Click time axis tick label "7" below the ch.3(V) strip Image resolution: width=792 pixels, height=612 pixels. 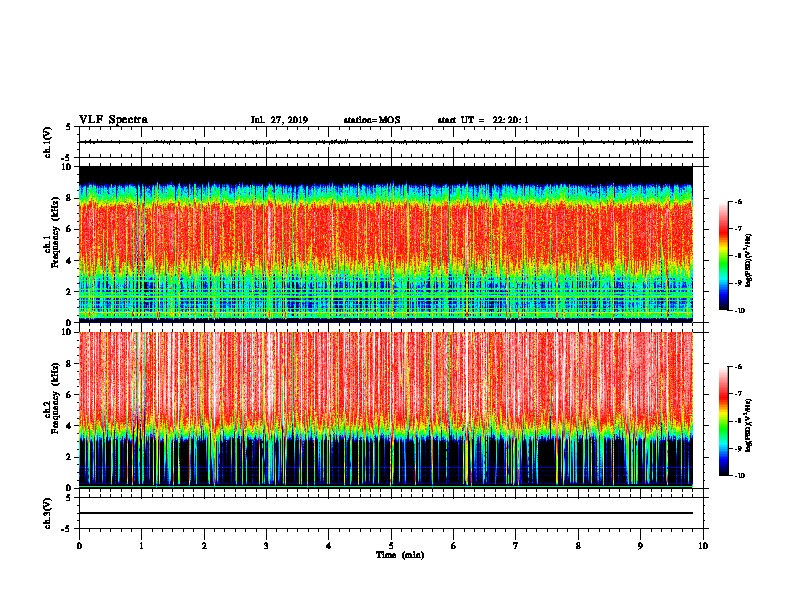click(516, 546)
